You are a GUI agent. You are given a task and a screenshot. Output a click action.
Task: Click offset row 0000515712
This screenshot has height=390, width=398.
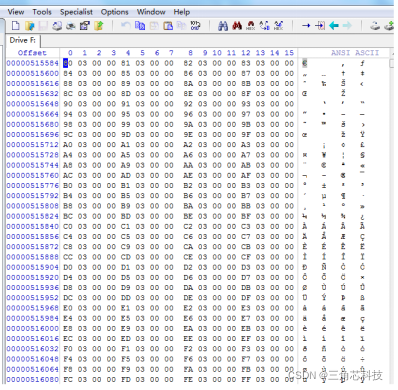(x=32, y=145)
